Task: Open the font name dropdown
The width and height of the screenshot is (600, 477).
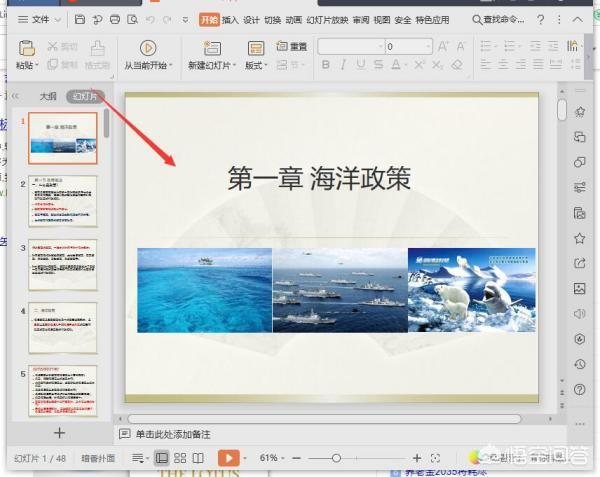Action: pyautogui.click(x=350, y=46)
